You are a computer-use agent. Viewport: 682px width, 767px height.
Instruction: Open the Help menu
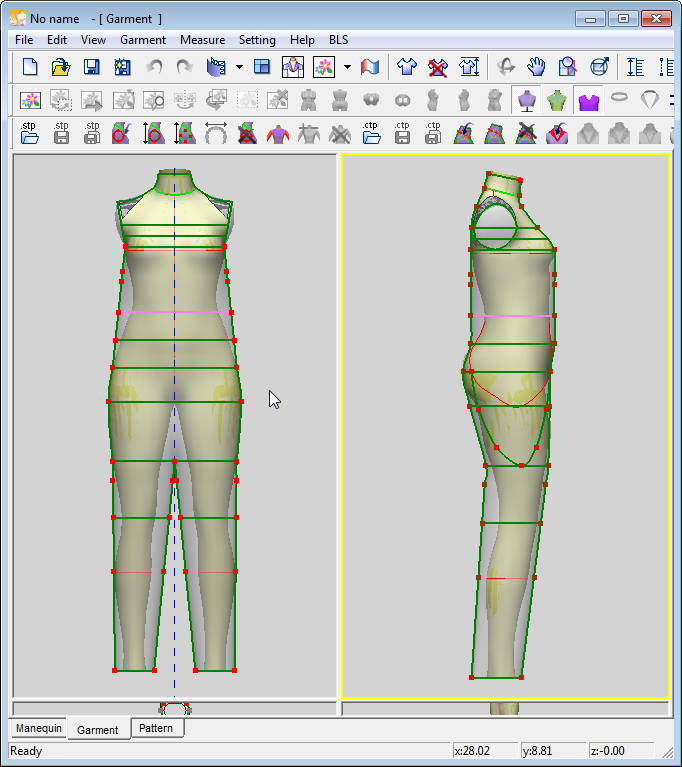(302, 40)
